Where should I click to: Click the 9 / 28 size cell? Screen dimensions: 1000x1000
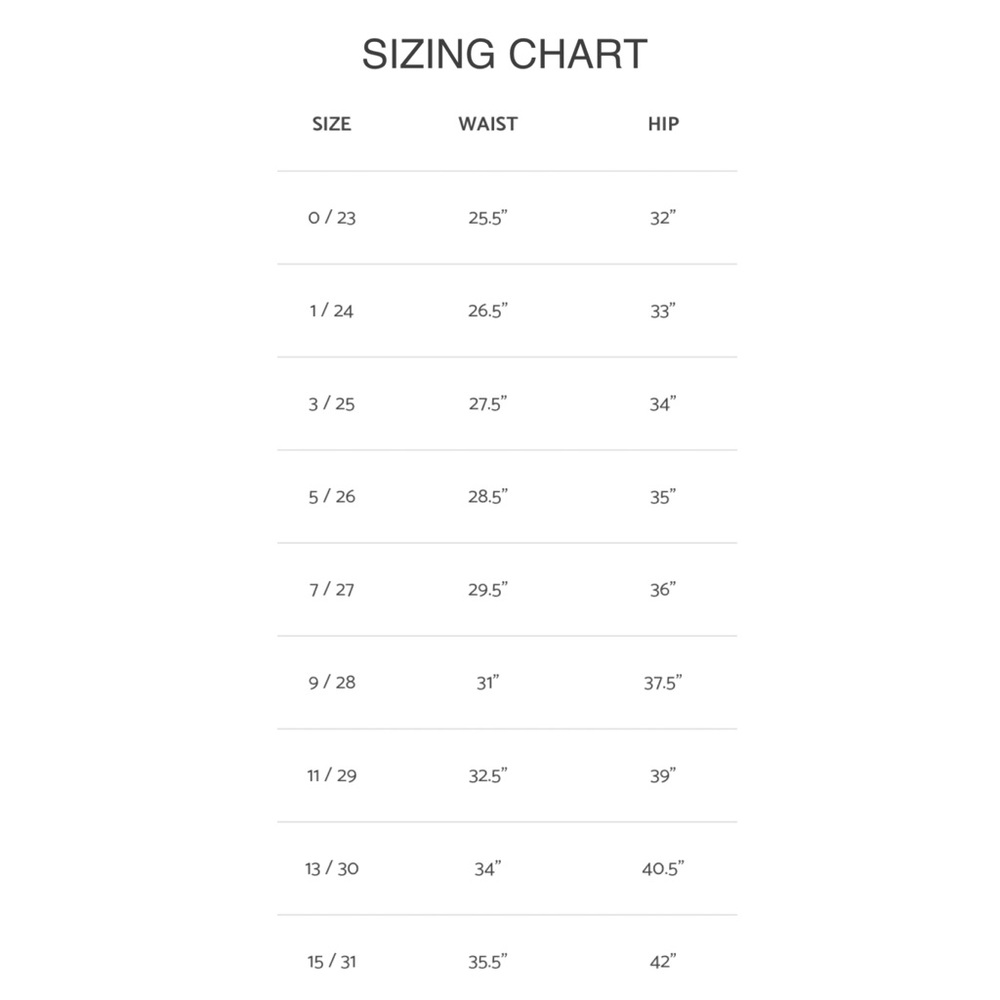pyautogui.click(x=332, y=682)
